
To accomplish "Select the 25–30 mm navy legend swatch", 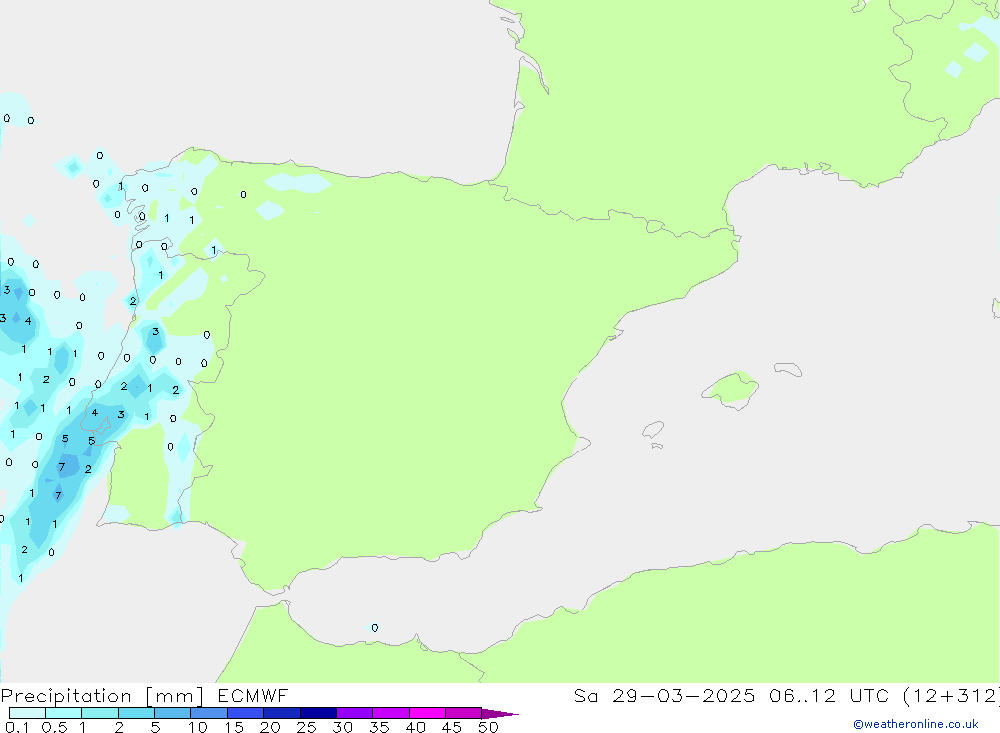I will click(x=318, y=713).
